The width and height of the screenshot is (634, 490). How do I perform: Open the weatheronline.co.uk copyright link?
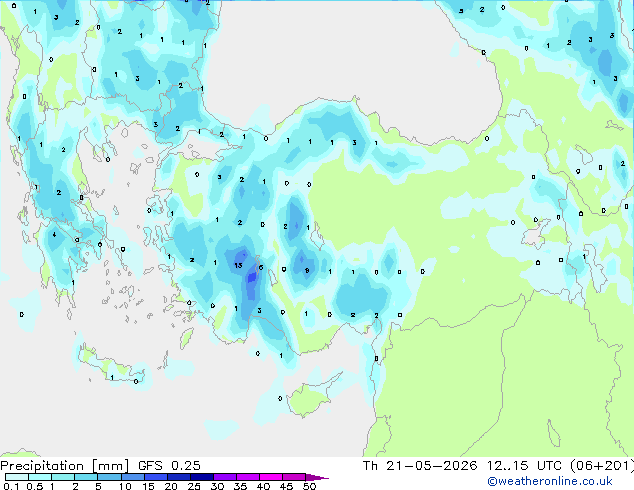click(x=550, y=481)
